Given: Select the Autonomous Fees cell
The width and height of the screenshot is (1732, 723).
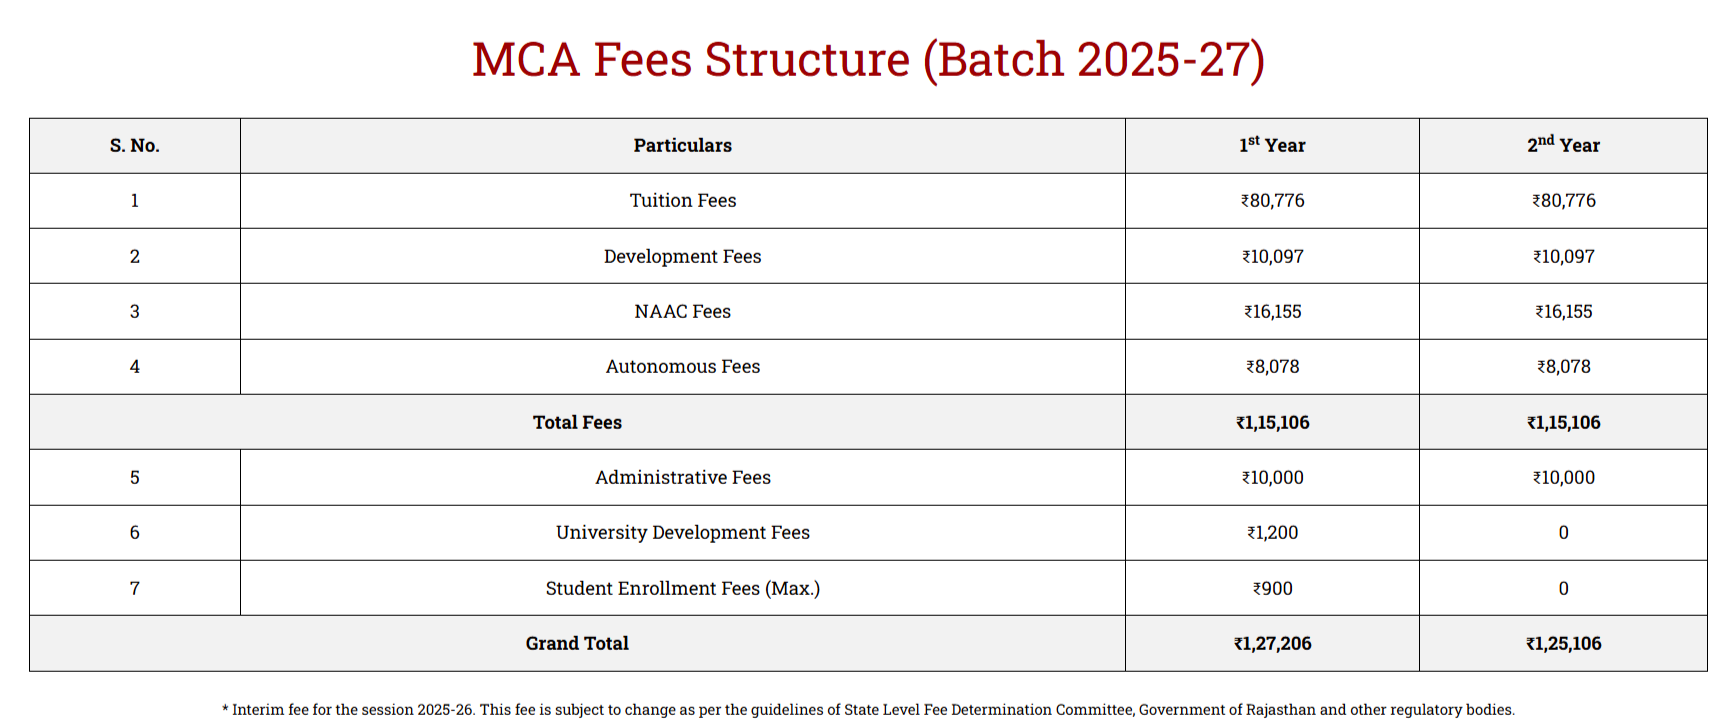Looking at the screenshot, I should tap(682, 367).
